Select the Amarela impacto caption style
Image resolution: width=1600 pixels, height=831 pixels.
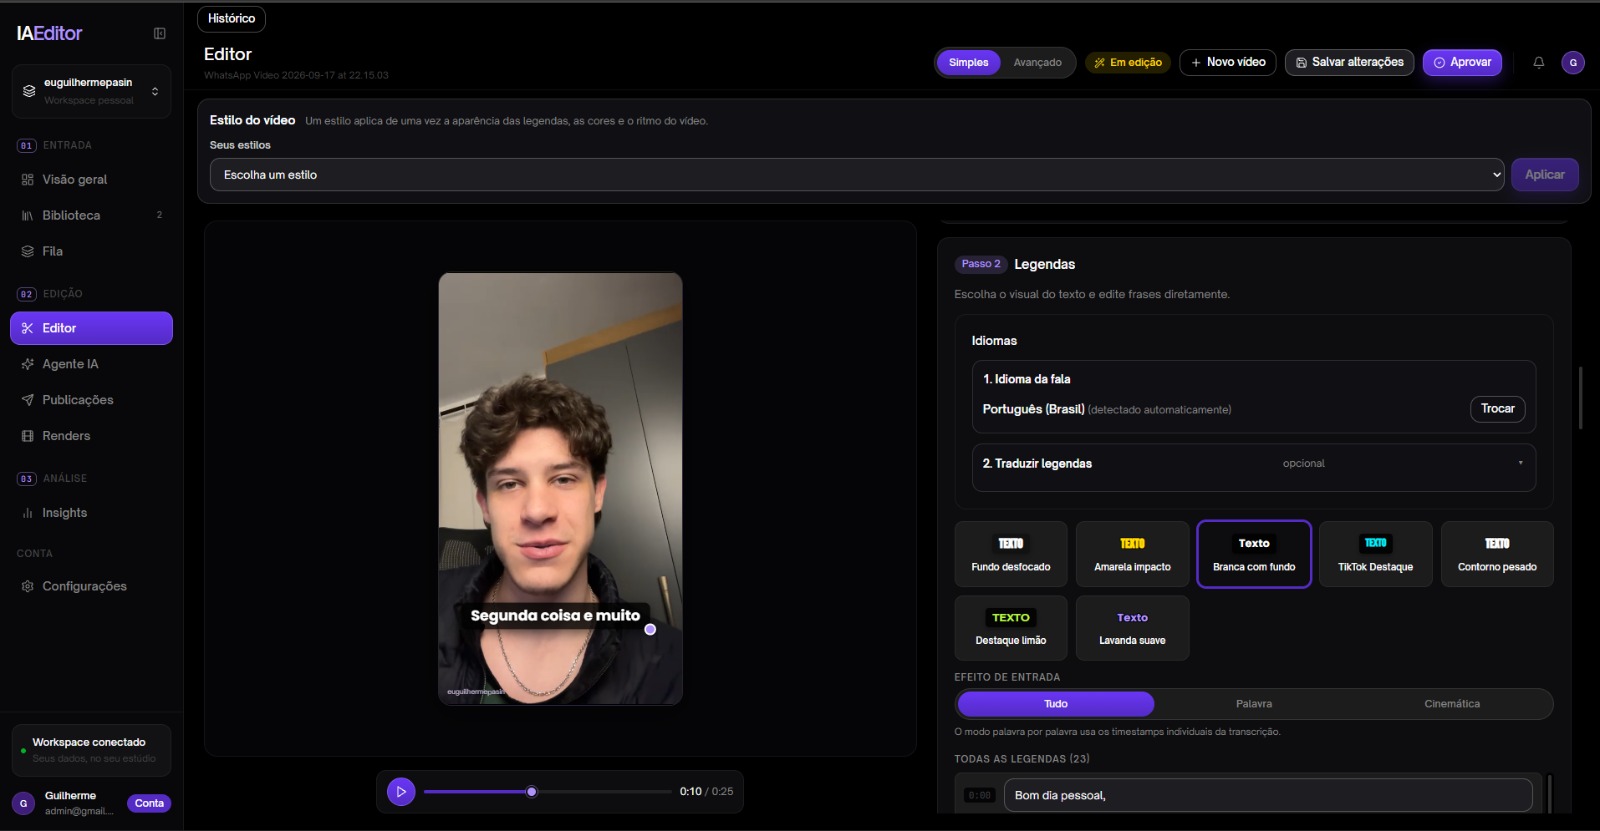click(x=1132, y=554)
